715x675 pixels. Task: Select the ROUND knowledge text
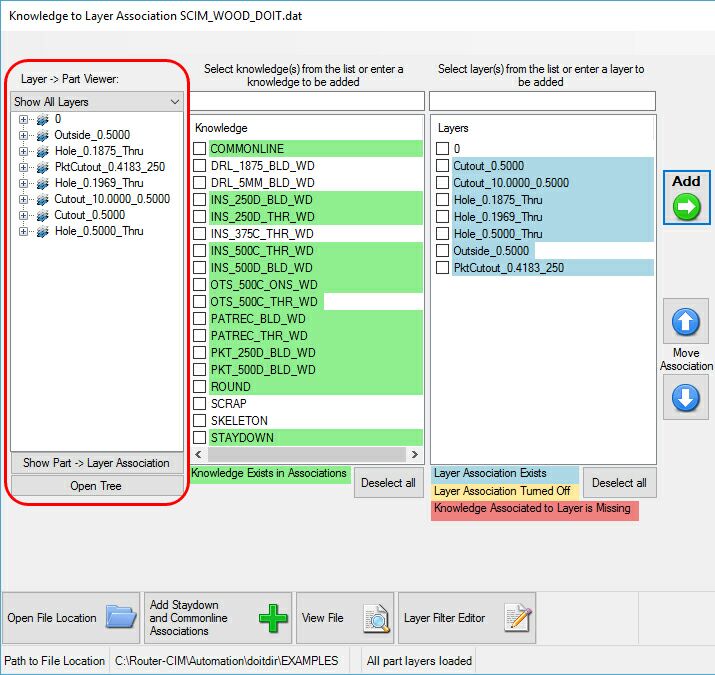230,387
